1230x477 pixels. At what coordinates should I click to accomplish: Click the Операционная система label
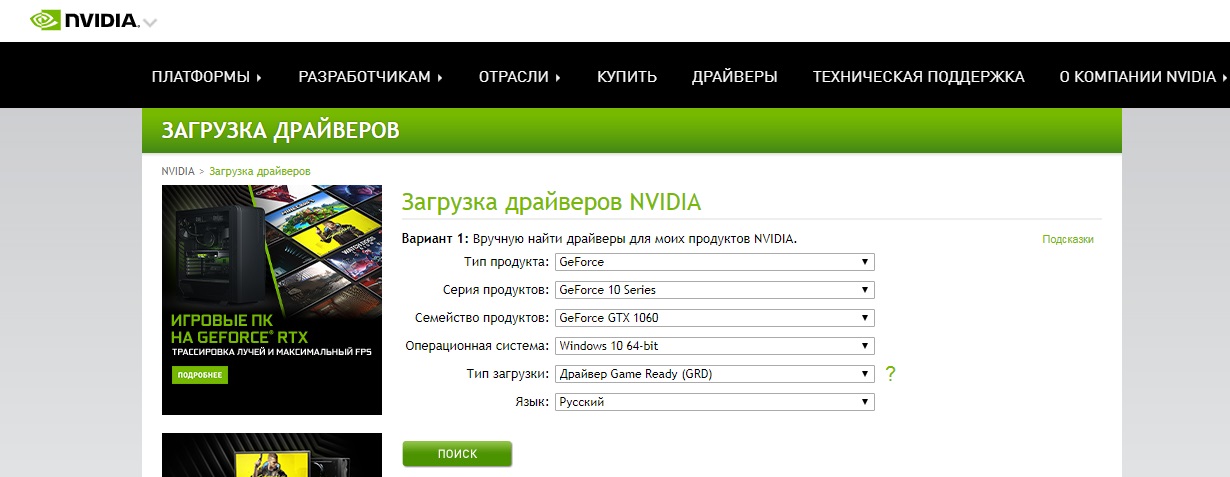click(x=477, y=346)
